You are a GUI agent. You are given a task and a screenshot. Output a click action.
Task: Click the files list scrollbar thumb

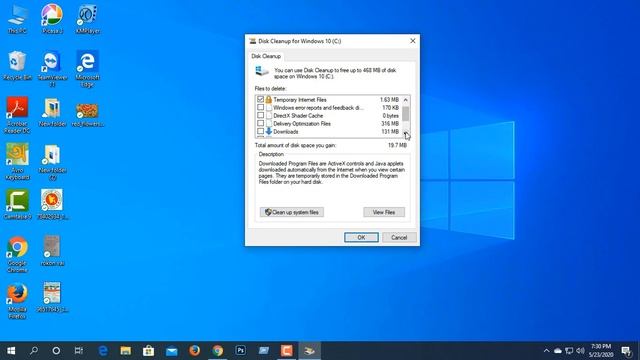coord(405,114)
